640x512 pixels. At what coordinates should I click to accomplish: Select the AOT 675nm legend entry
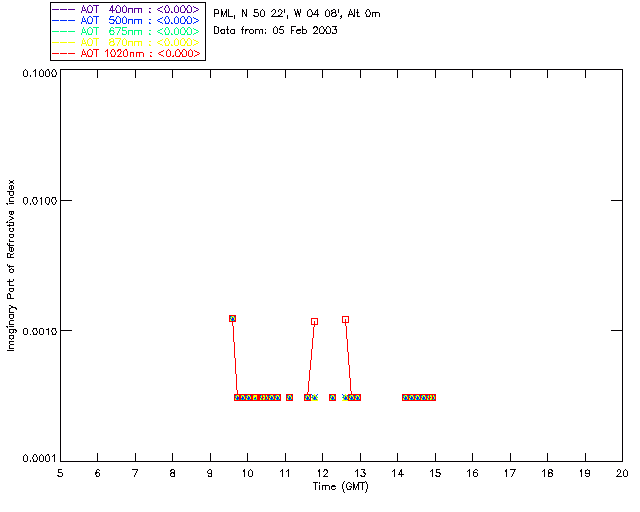coord(126,31)
